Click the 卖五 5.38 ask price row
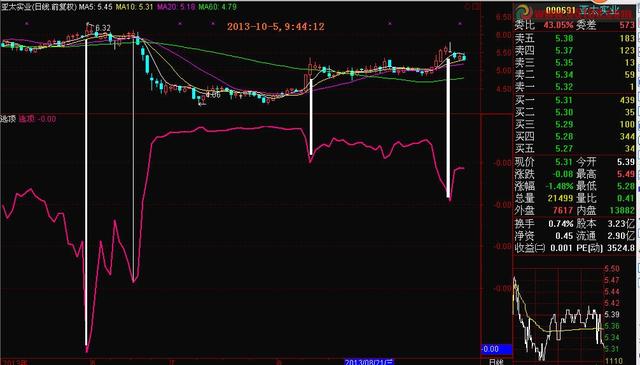640x365 pixels. [x=575, y=38]
